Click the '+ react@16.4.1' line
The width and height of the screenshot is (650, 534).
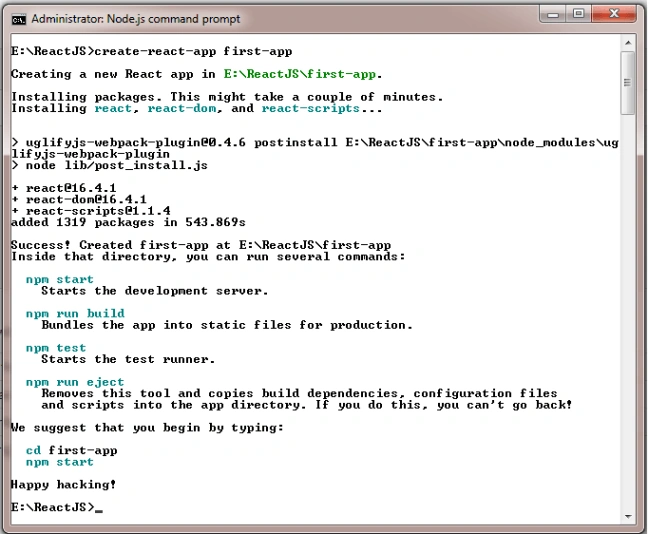pyautogui.click(x=64, y=188)
